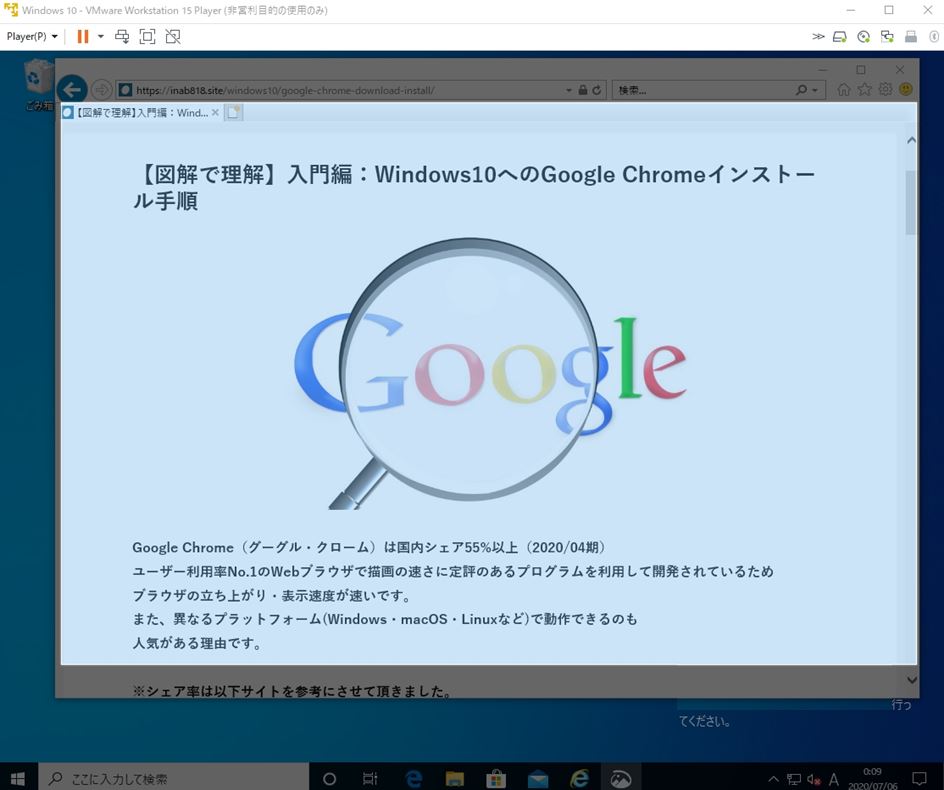This screenshot has height=790, width=944.
Task: Expand the power options arrow beside pause
Action: coord(101,37)
